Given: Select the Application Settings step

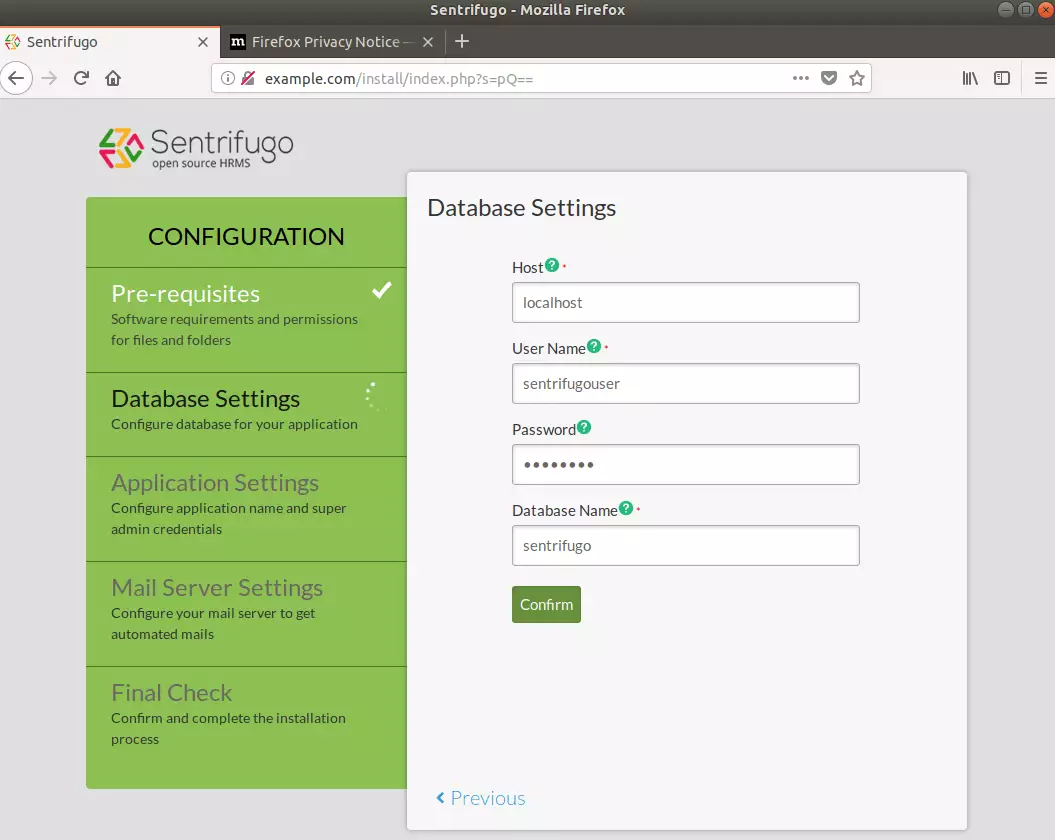Looking at the screenshot, I should click(246, 509).
